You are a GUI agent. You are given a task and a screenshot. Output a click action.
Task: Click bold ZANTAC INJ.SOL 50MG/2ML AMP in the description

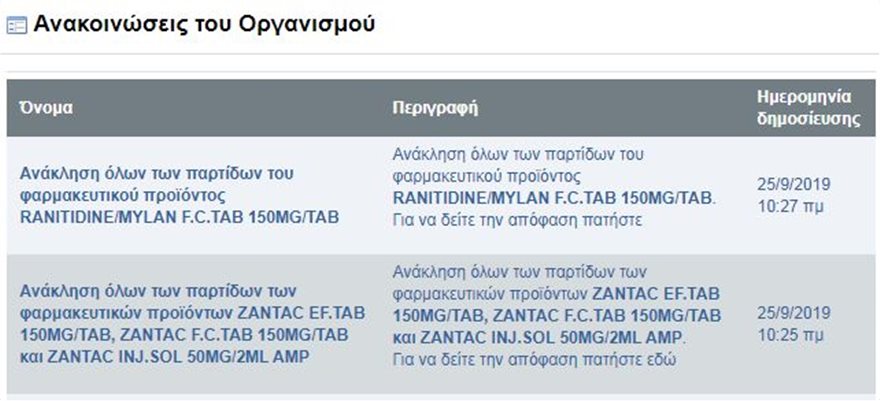tap(551, 338)
